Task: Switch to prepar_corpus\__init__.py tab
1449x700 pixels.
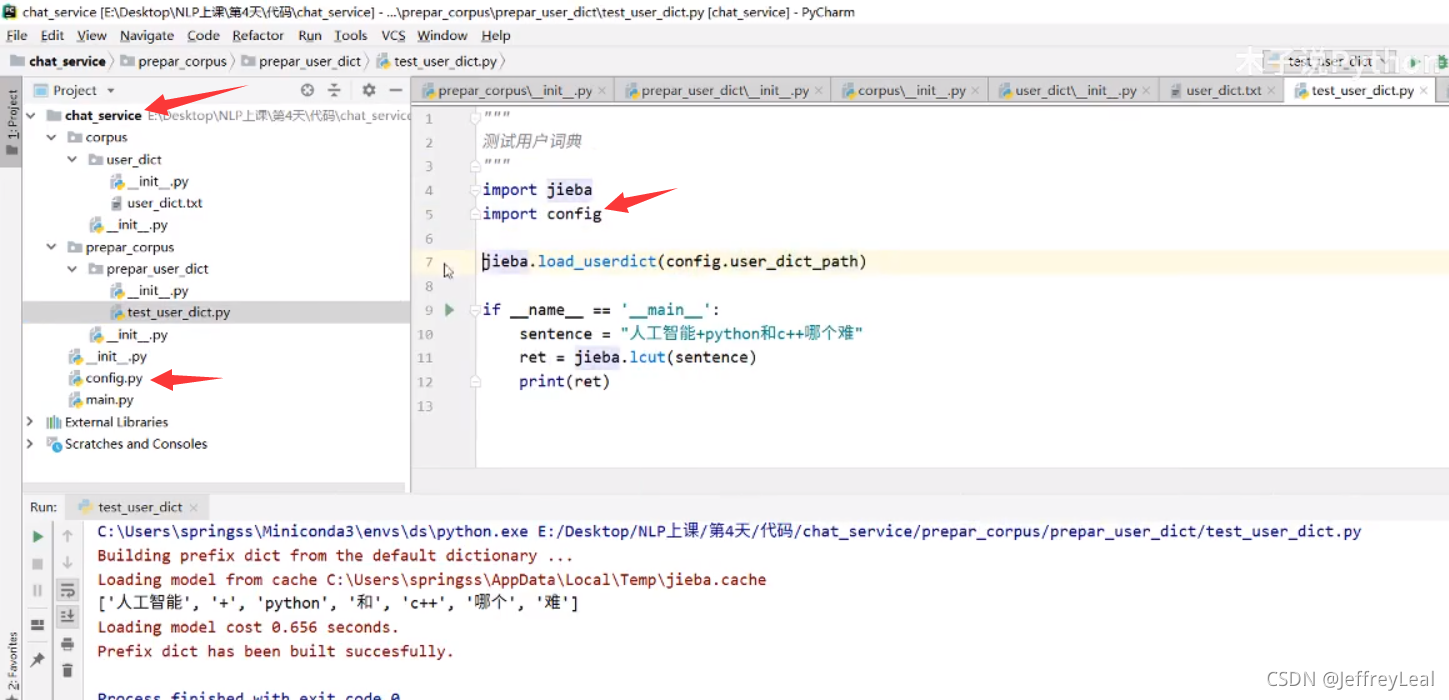Action: pyautogui.click(x=513, y=90)
